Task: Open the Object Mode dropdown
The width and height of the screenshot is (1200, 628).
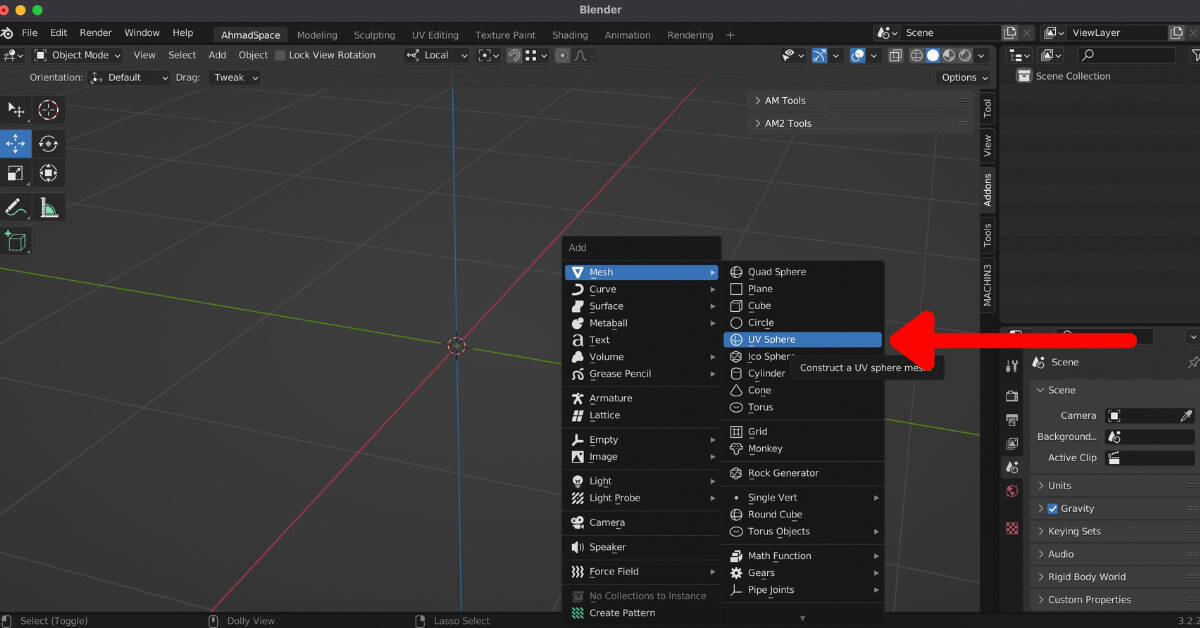Action: click(x=78, y=55)
